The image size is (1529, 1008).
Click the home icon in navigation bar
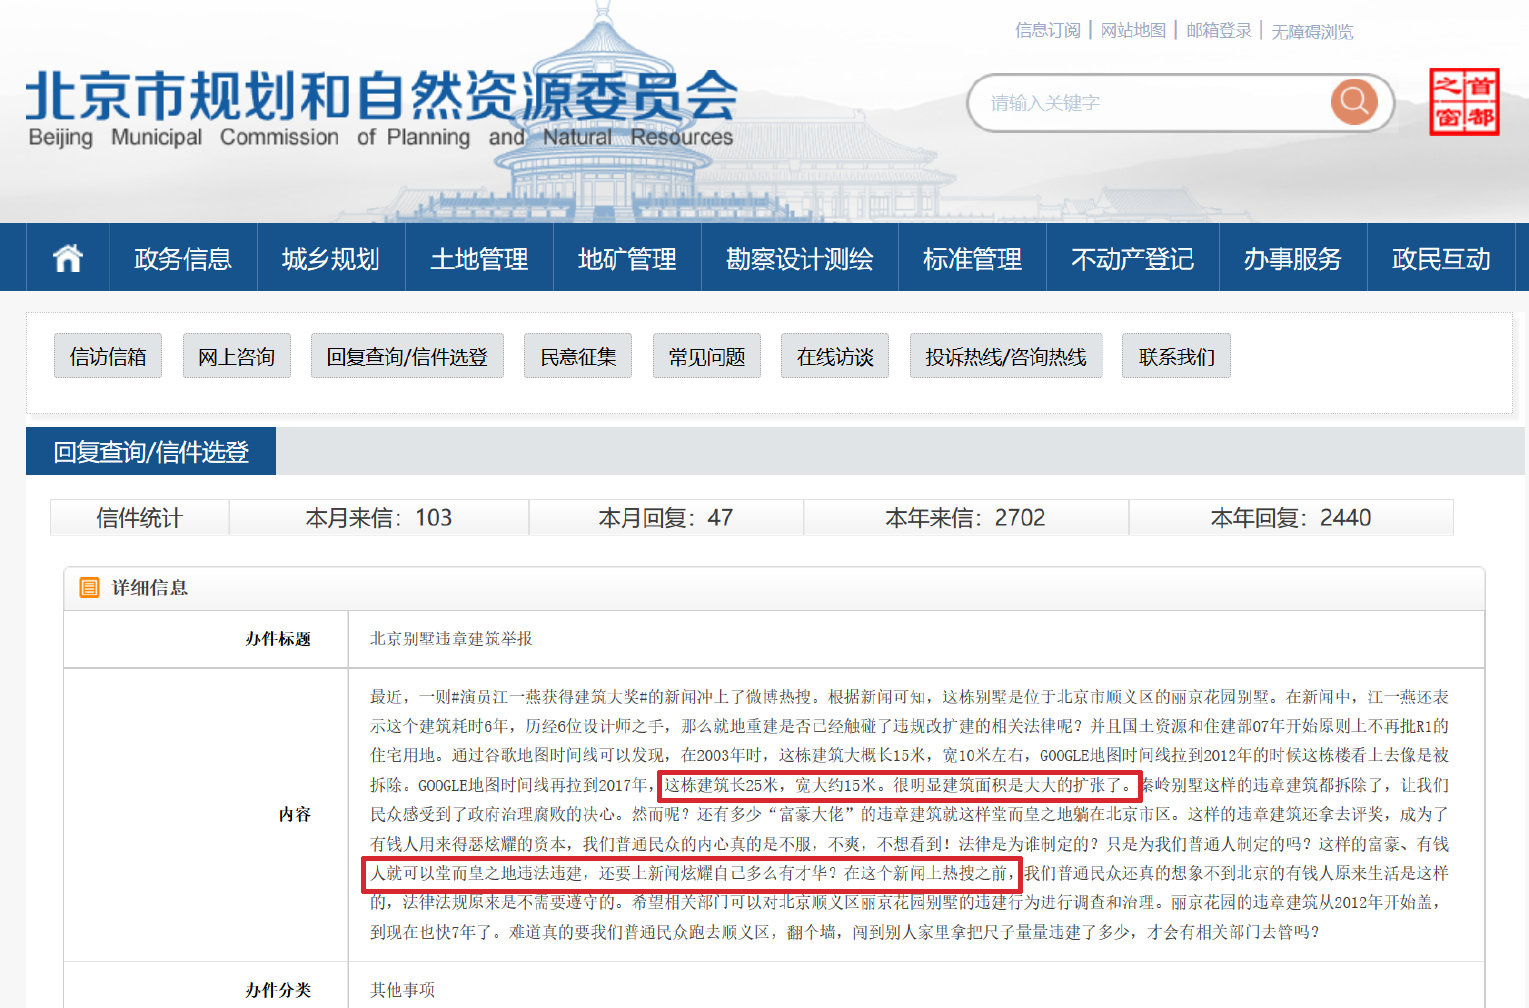66,258
